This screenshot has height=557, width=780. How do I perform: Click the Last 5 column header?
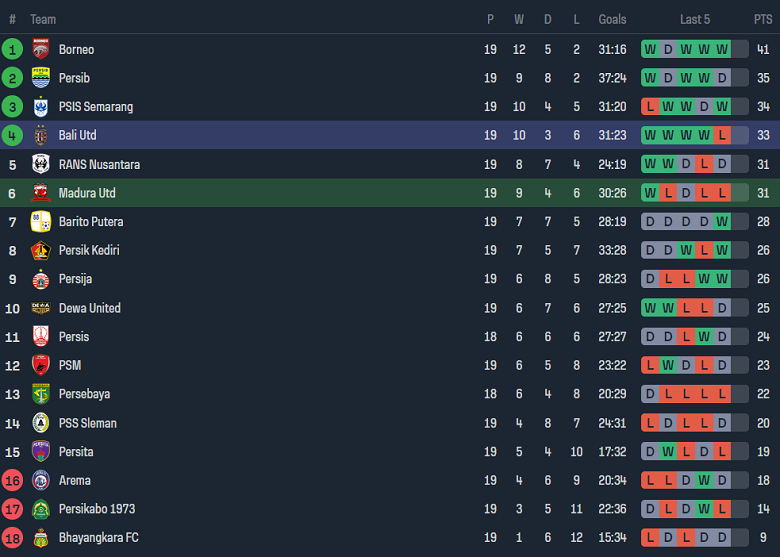click(x=695, y=19)
